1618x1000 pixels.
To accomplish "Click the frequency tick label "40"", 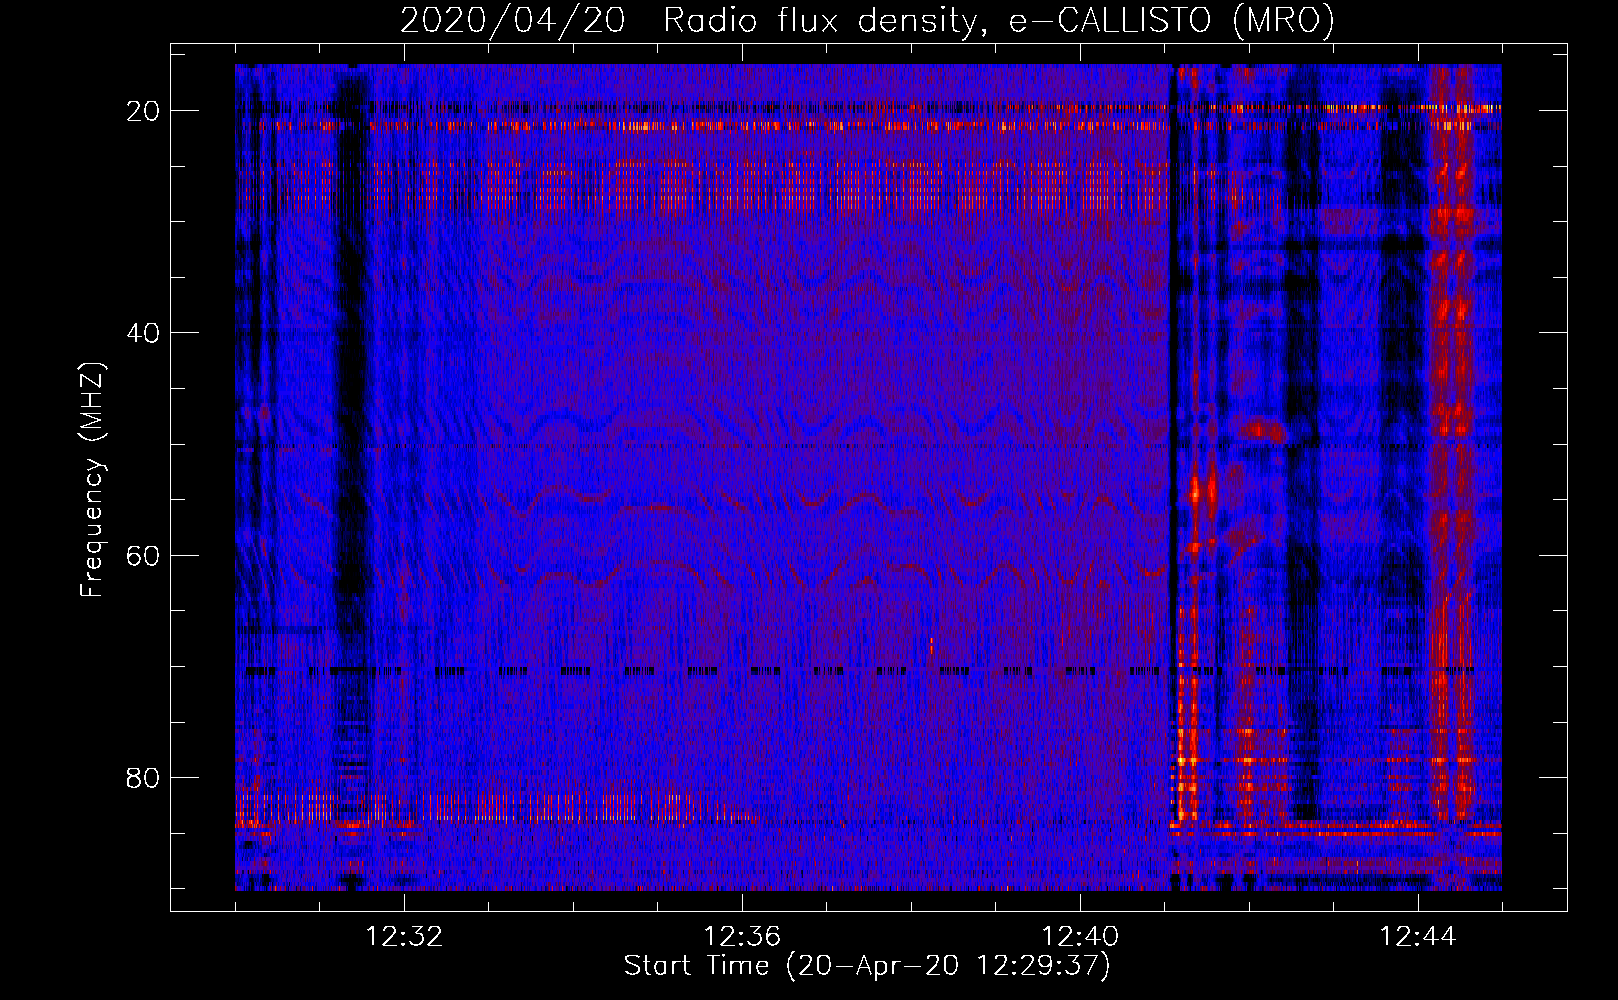I will tap(144, 333).
